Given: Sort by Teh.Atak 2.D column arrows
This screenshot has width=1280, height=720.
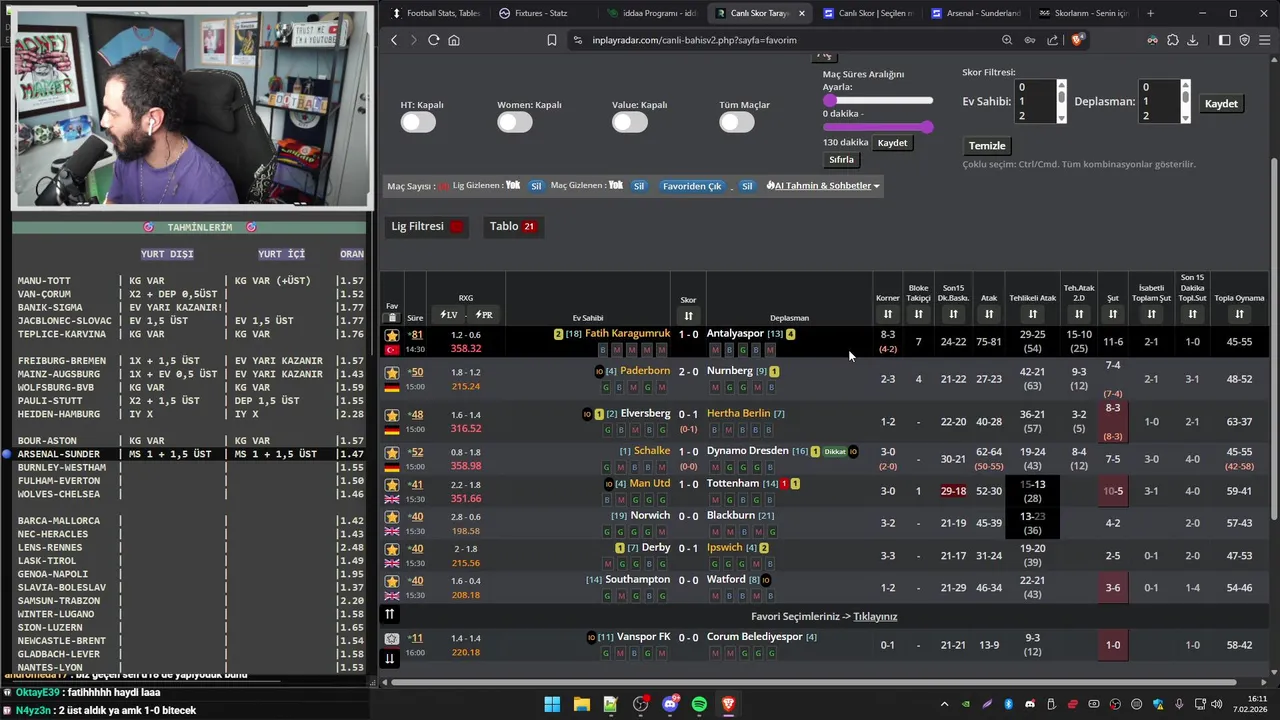Looking at the screenshot, I should [x=1079, y=314].
